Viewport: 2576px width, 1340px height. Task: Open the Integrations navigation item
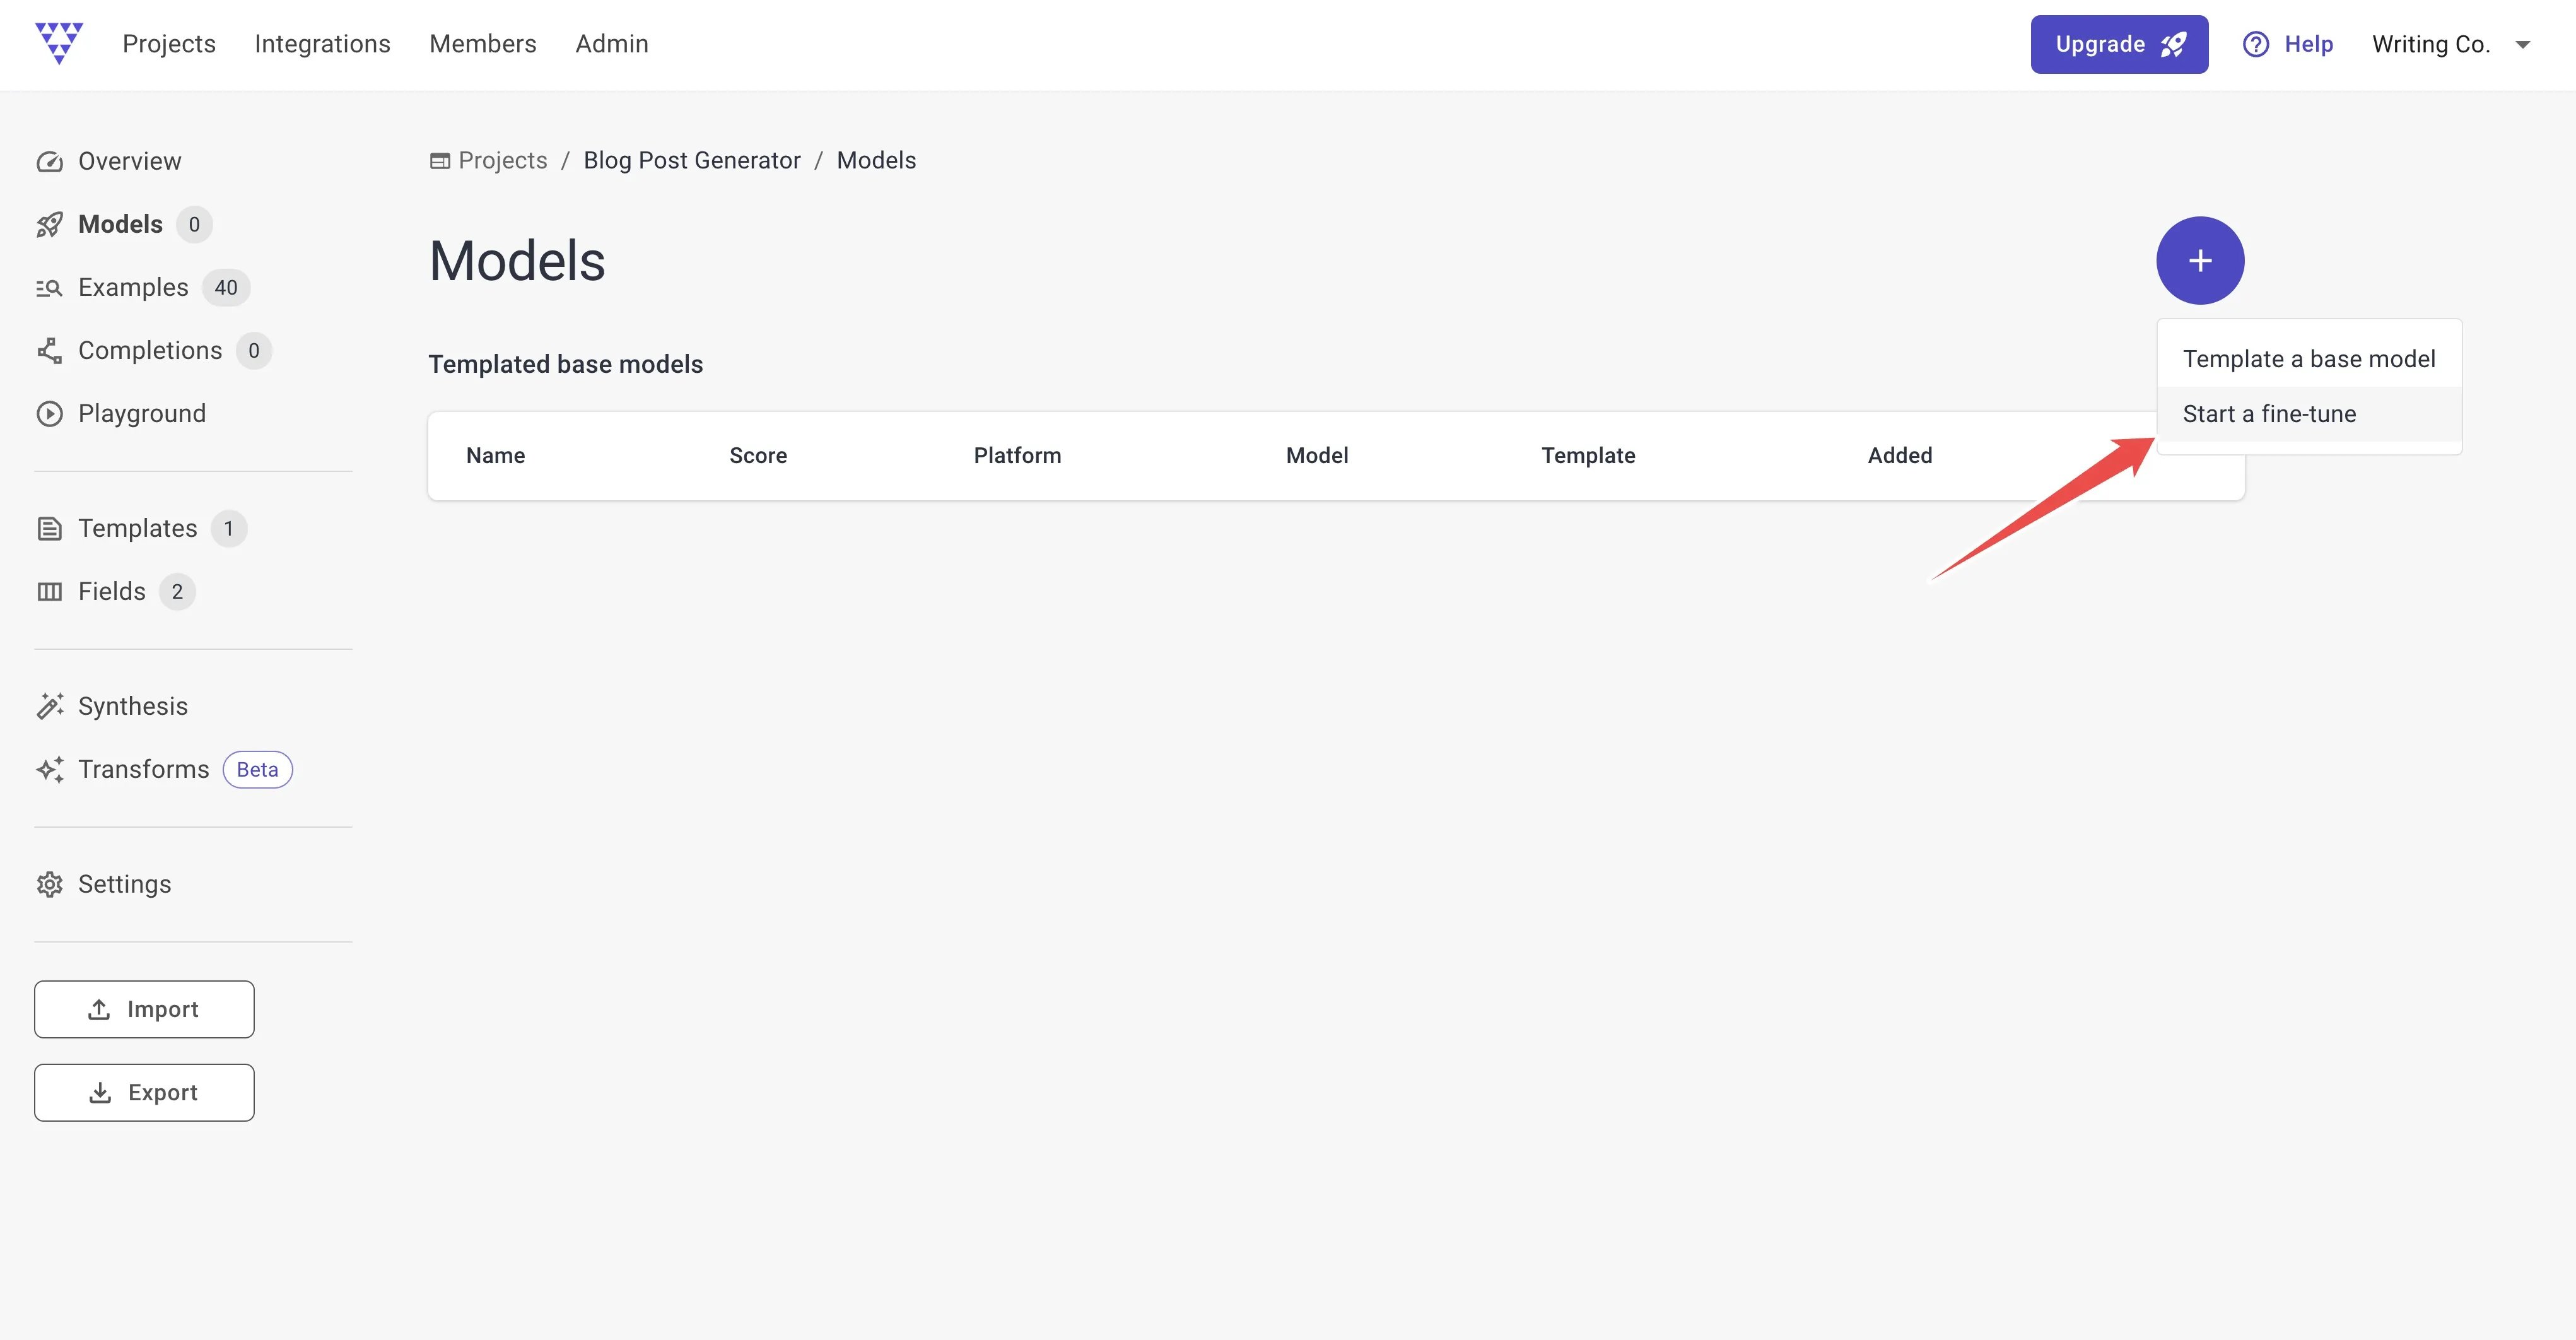pos(322,44)
